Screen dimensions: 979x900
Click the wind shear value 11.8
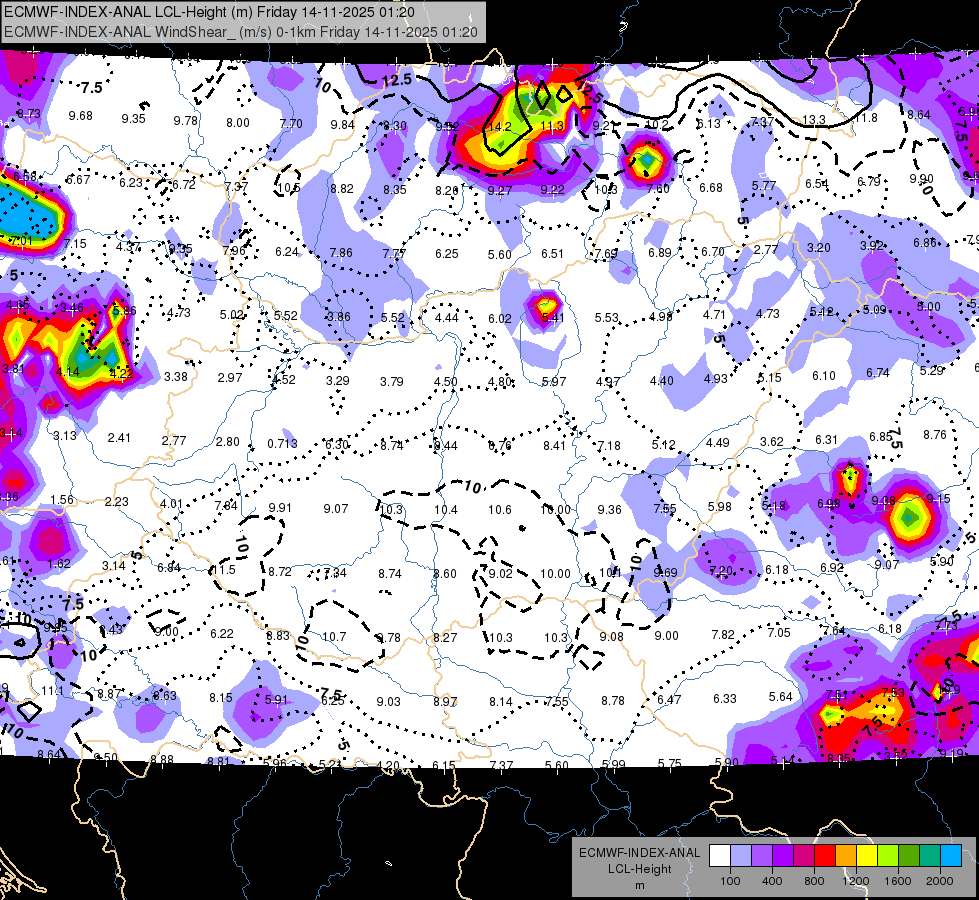(866, 117)
